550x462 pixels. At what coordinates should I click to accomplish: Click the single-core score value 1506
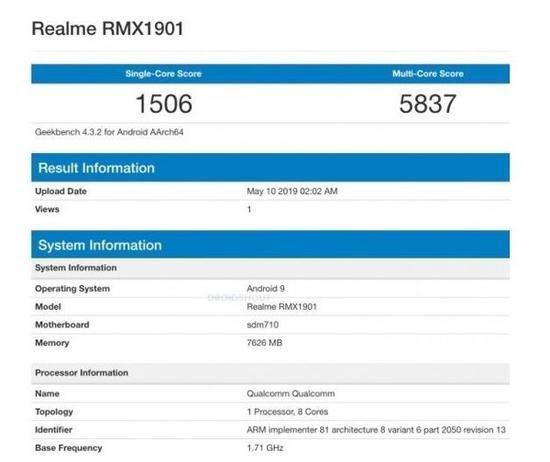click(x=164, y=104)
